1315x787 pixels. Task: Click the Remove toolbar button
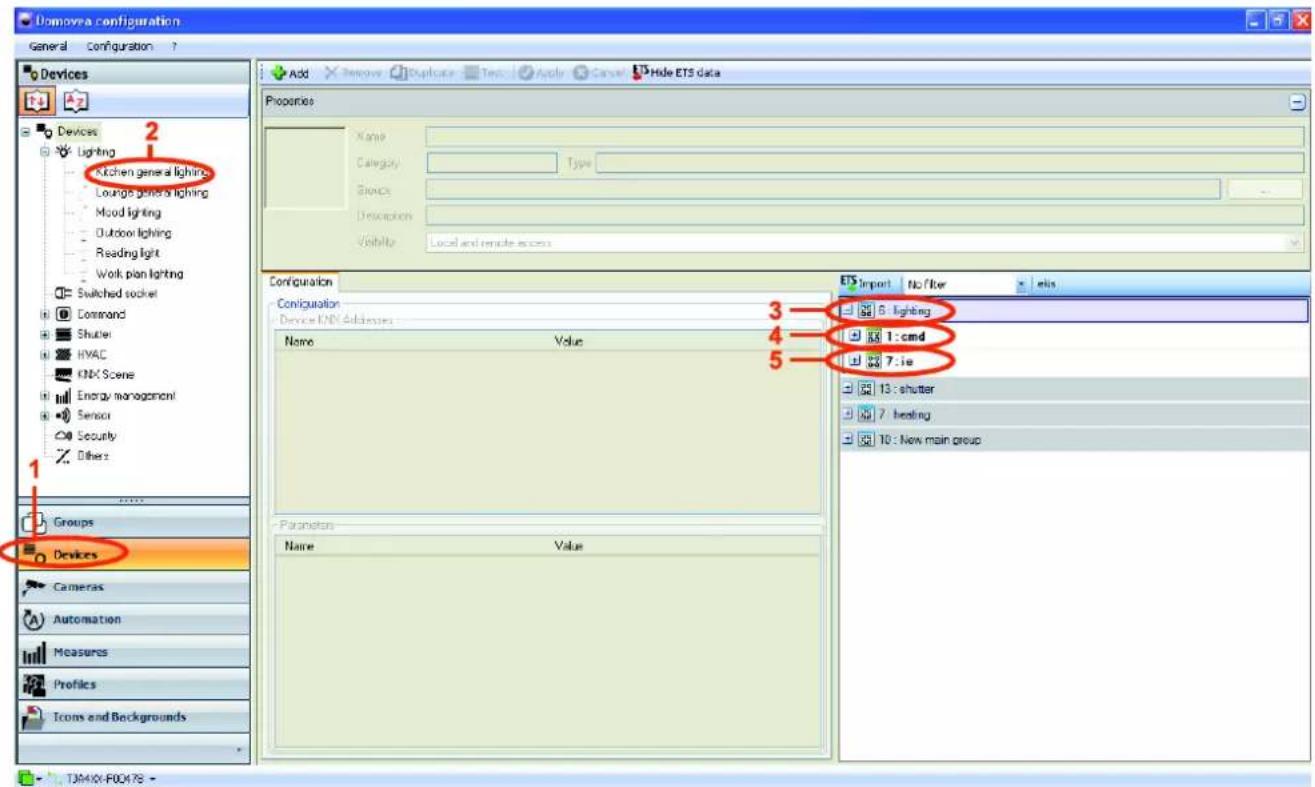pyautogui.click(x=351, y=73)
